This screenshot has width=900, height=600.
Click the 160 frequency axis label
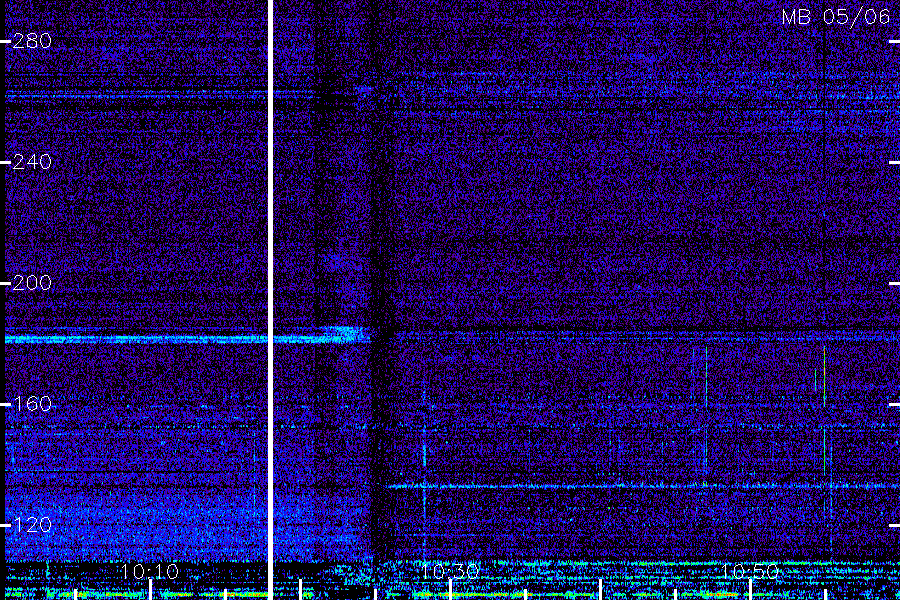(x=32, y=404)
